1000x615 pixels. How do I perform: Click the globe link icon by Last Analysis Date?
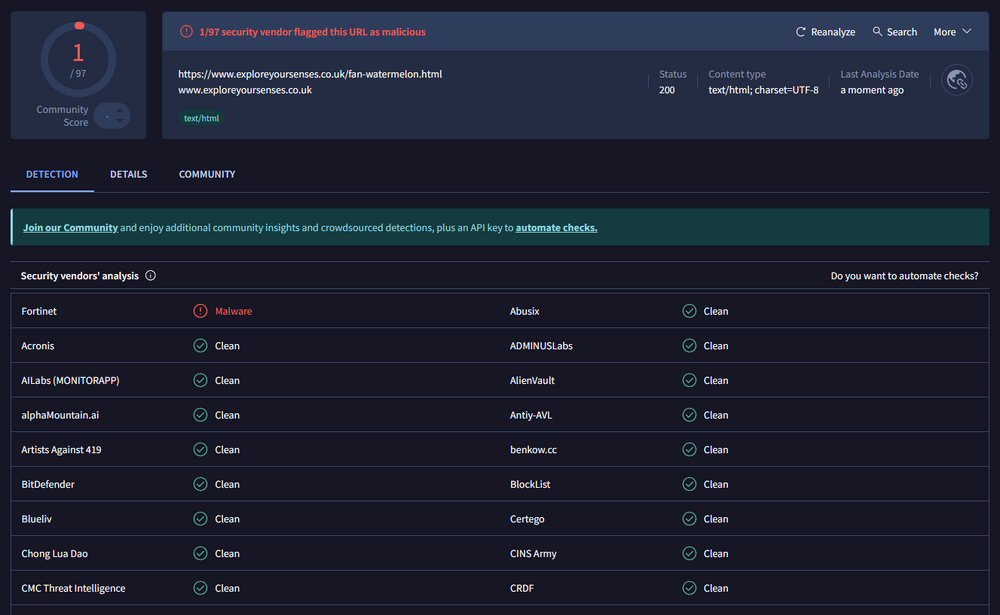[x=957, y=80]
